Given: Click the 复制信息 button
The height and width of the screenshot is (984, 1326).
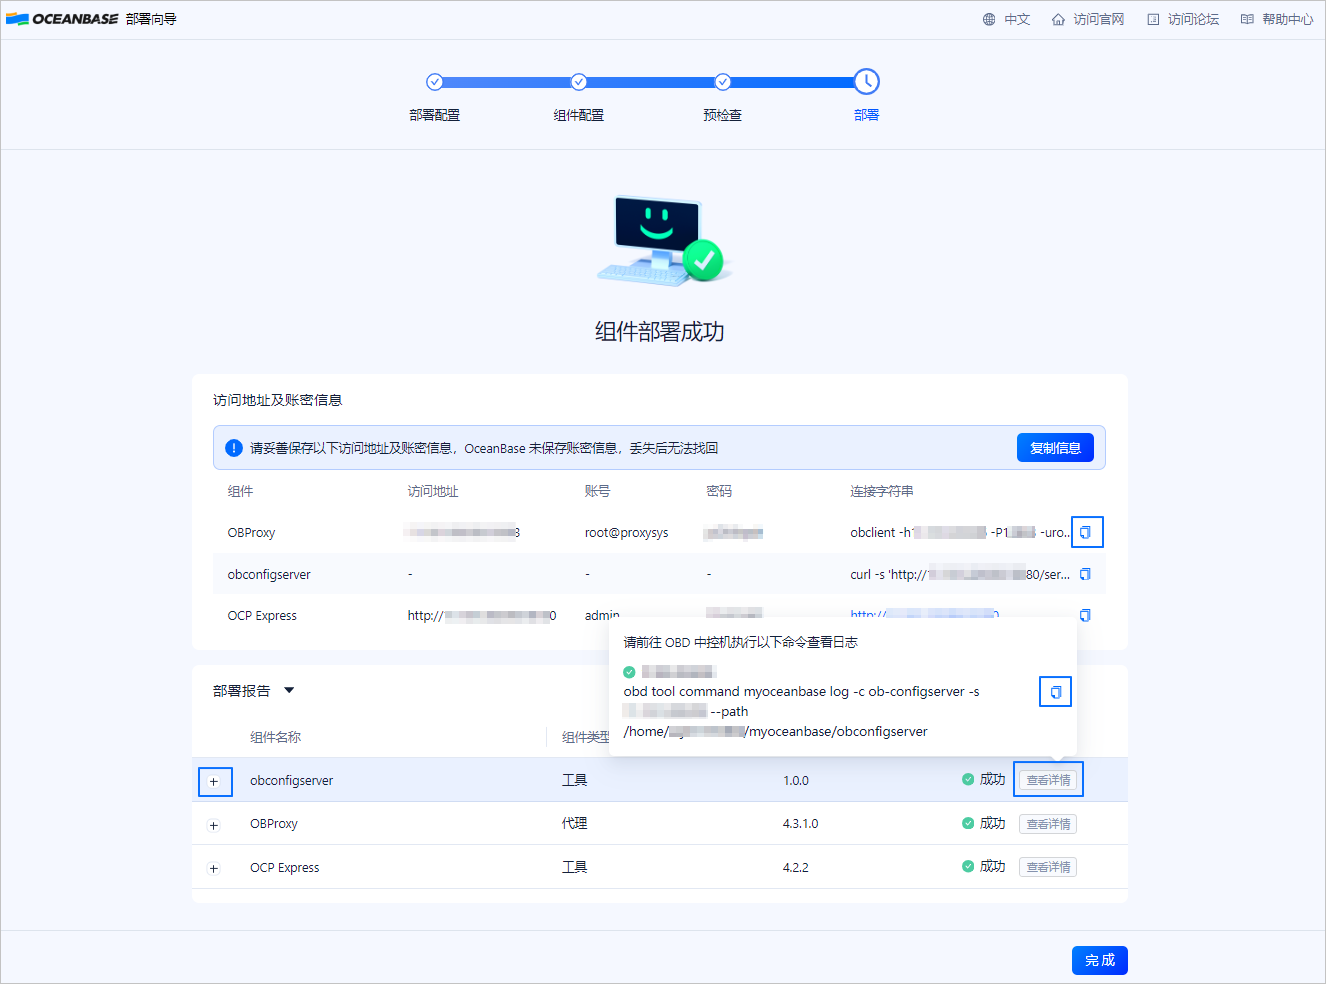Looking at the screenshot, I should [x=1055, y=448].
